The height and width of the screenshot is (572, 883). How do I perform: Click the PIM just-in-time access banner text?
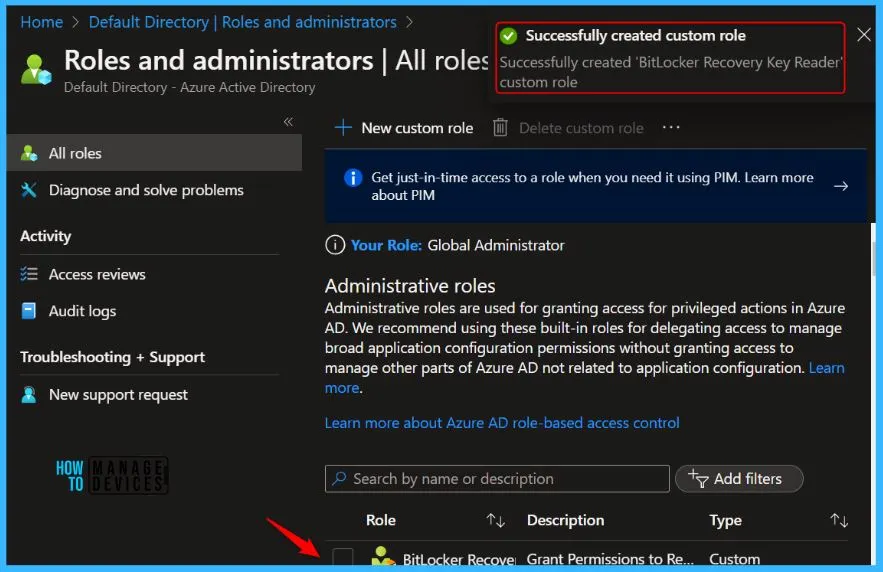click(592, 186)
